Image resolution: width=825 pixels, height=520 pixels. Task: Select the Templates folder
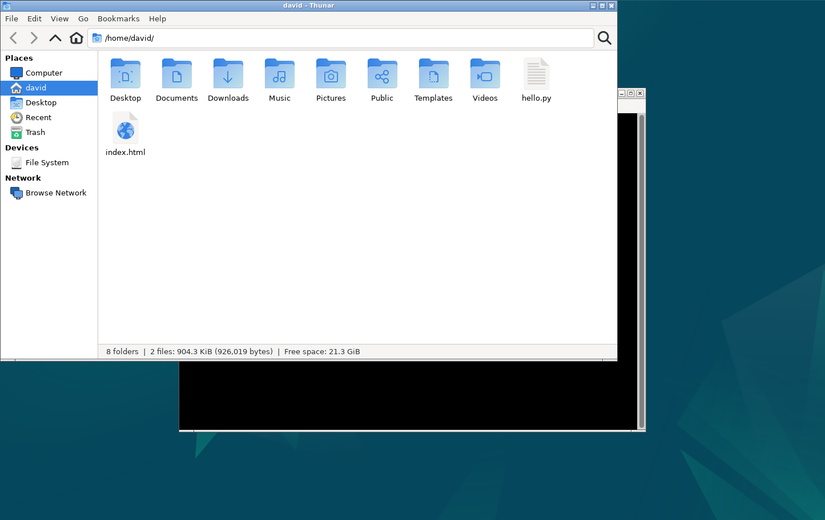pos(434,81)
